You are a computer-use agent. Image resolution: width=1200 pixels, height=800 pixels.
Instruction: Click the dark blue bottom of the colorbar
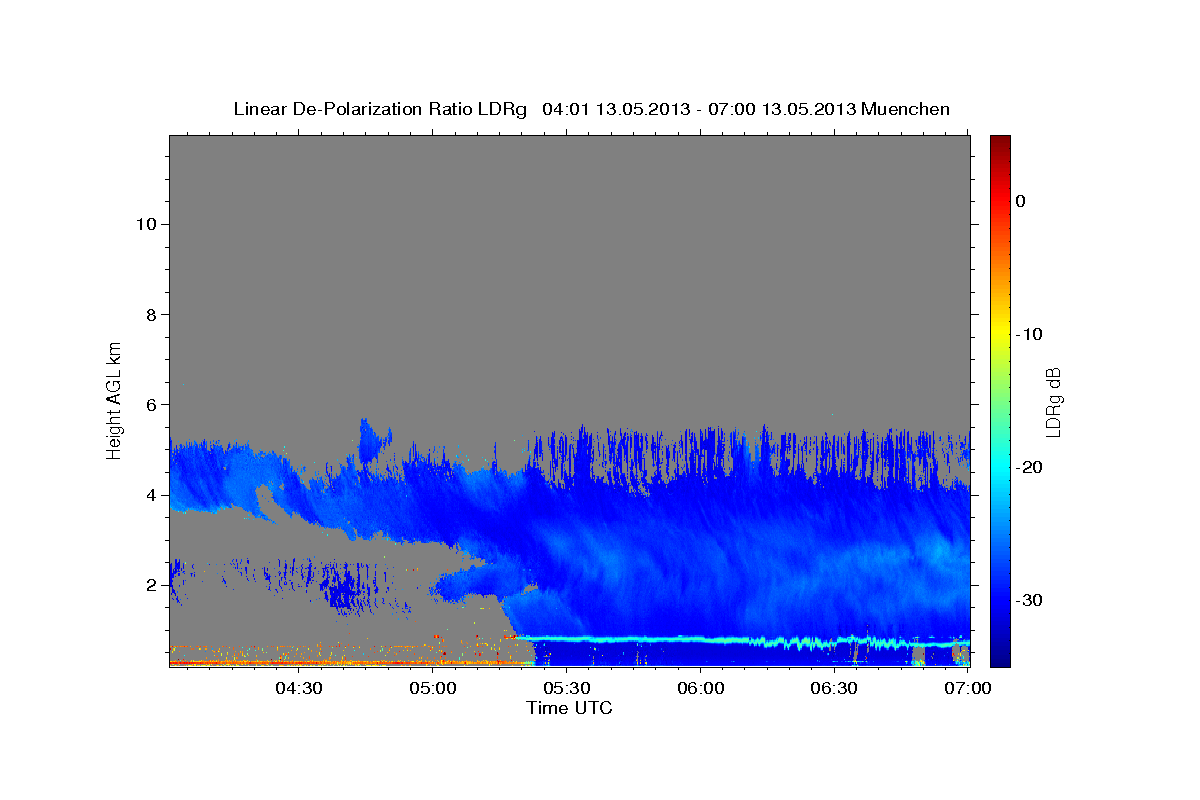coord(1000,655)
